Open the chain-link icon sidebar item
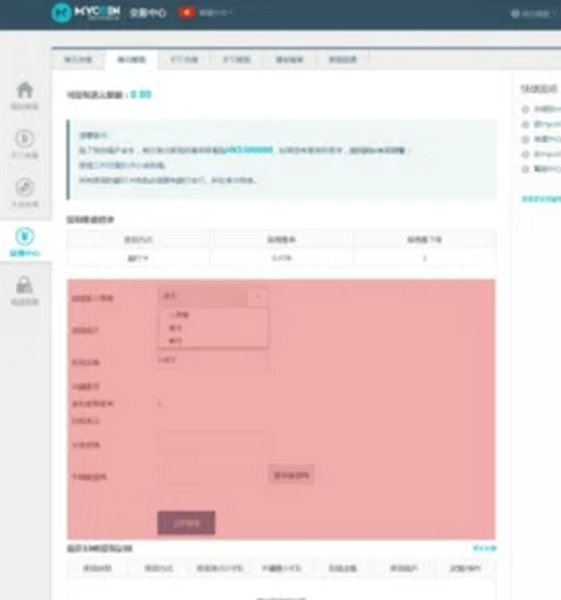Screen dimensions: 561x600 [x=25, y=187]
